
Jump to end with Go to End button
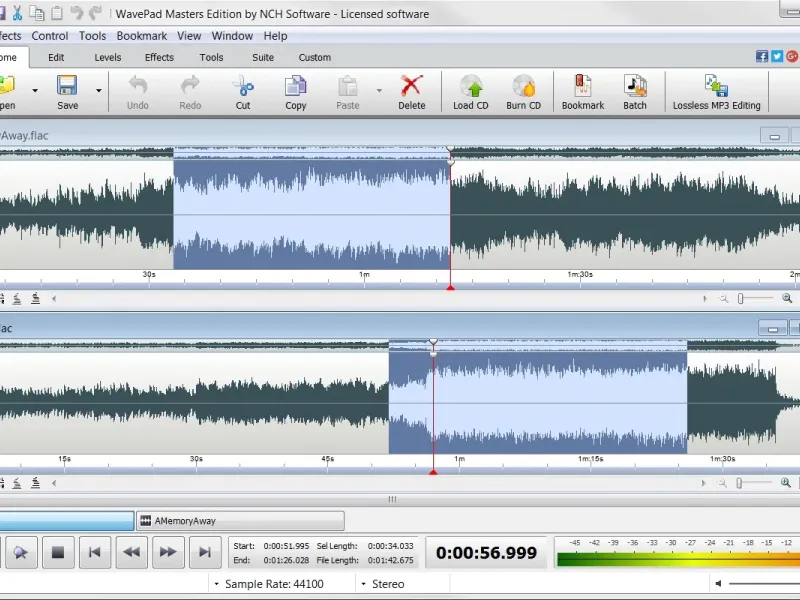coord(205,551)
